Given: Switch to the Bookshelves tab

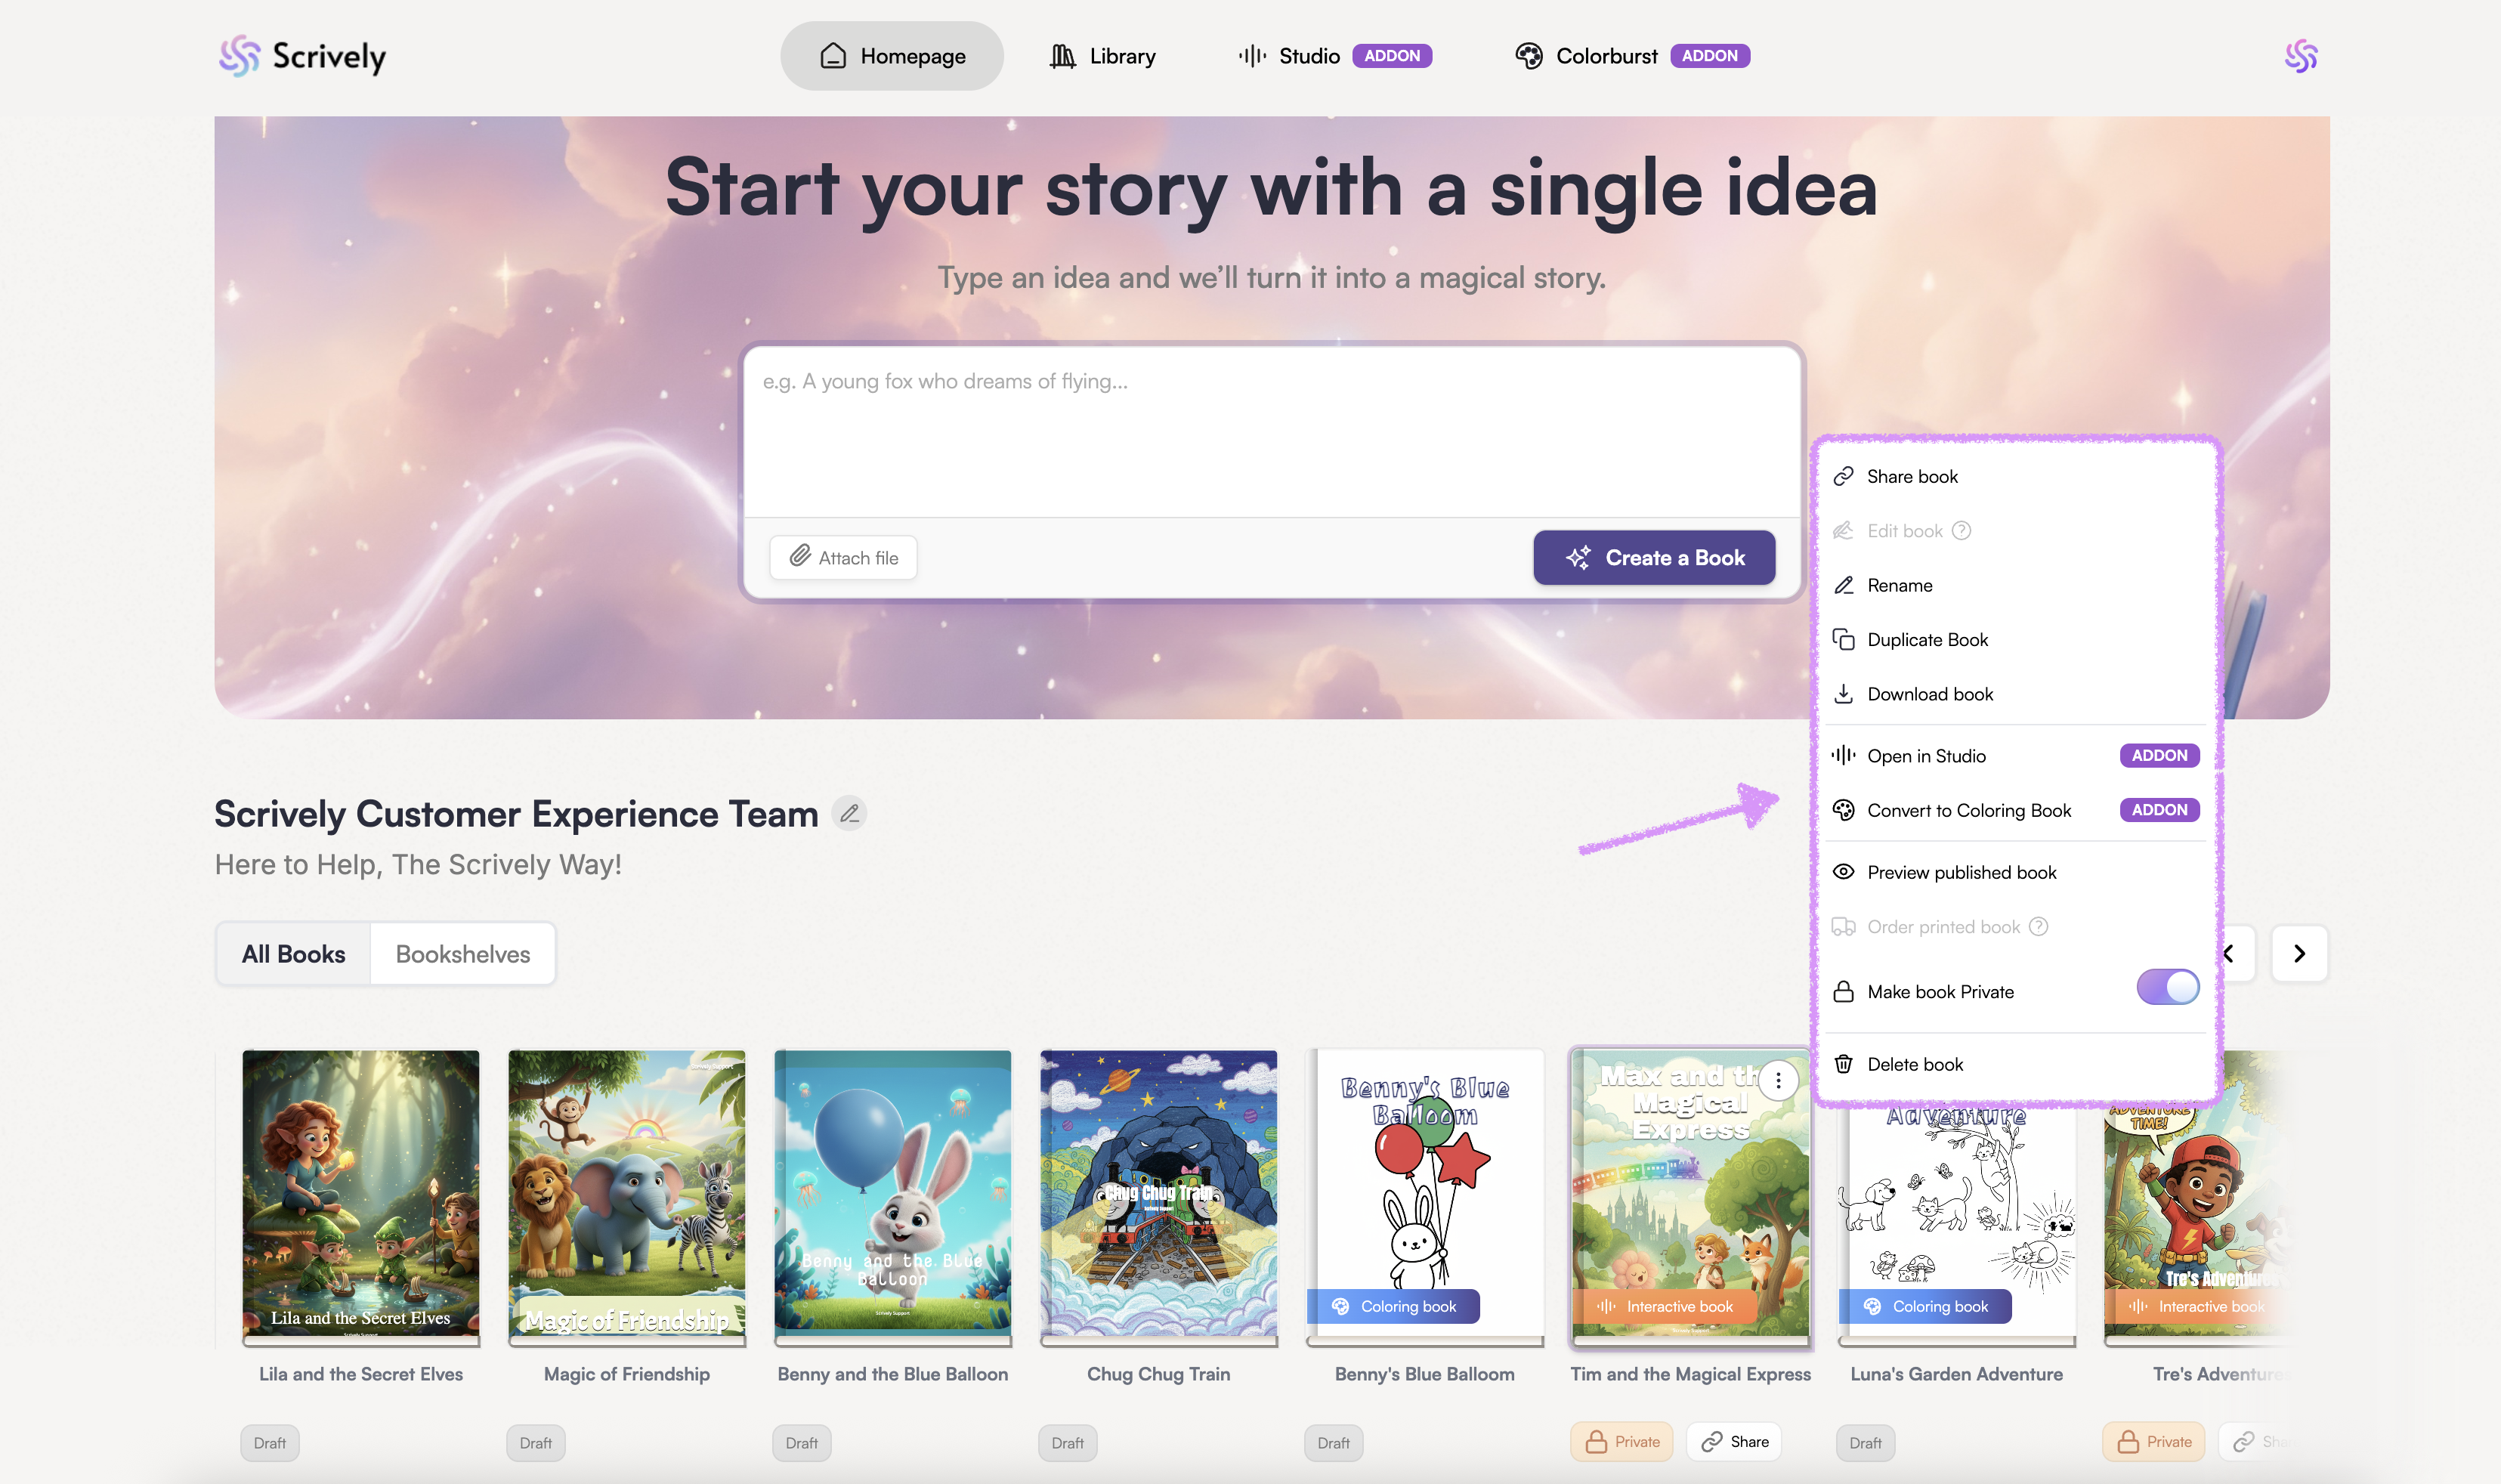Looking at the screenshot, I should click(x=463, y=954).
